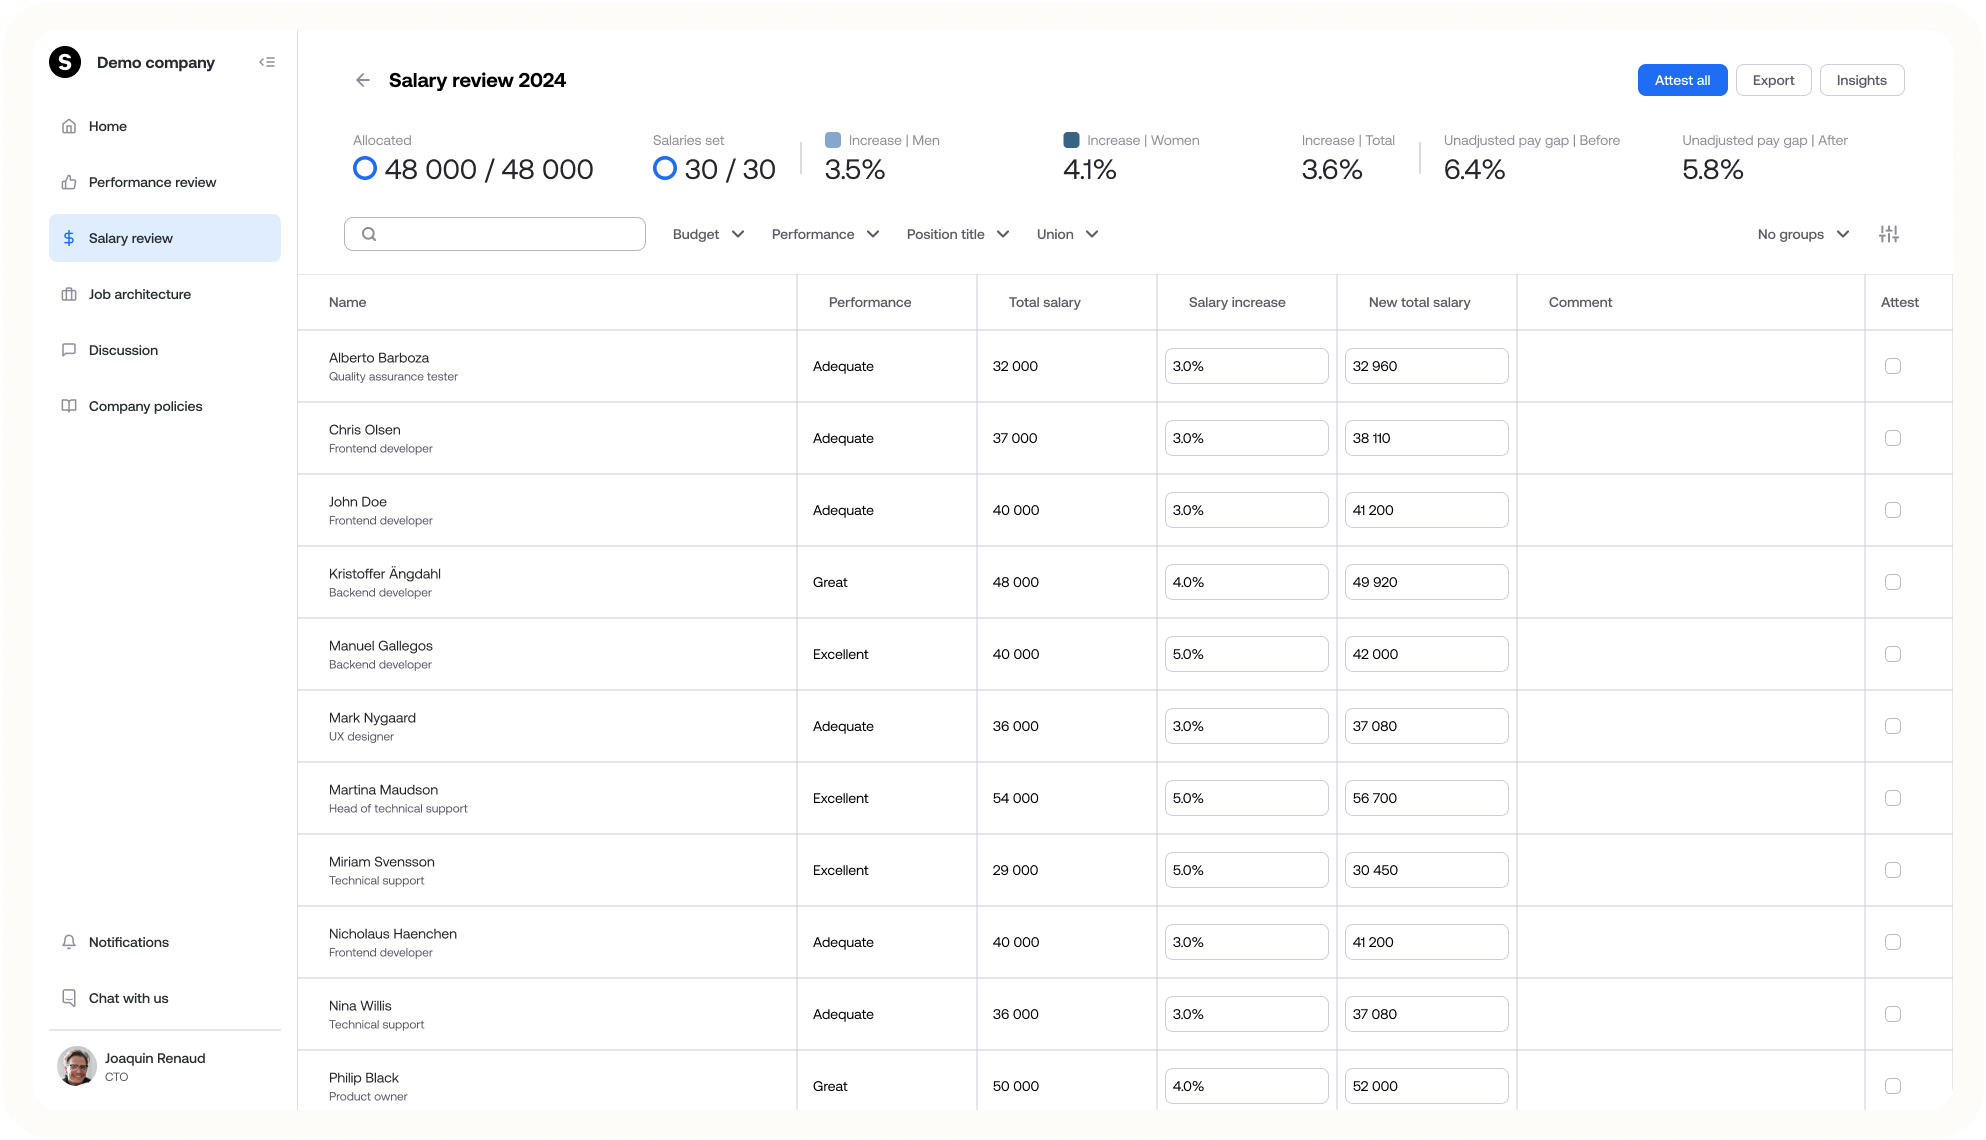Open the Position title filter dropdown
The height and width of the screenshot is (1140, 1986).
pos(957,234)
